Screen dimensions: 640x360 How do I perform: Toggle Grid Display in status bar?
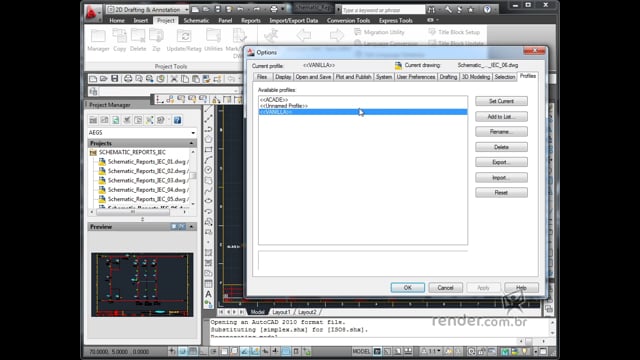coord(193,351)
